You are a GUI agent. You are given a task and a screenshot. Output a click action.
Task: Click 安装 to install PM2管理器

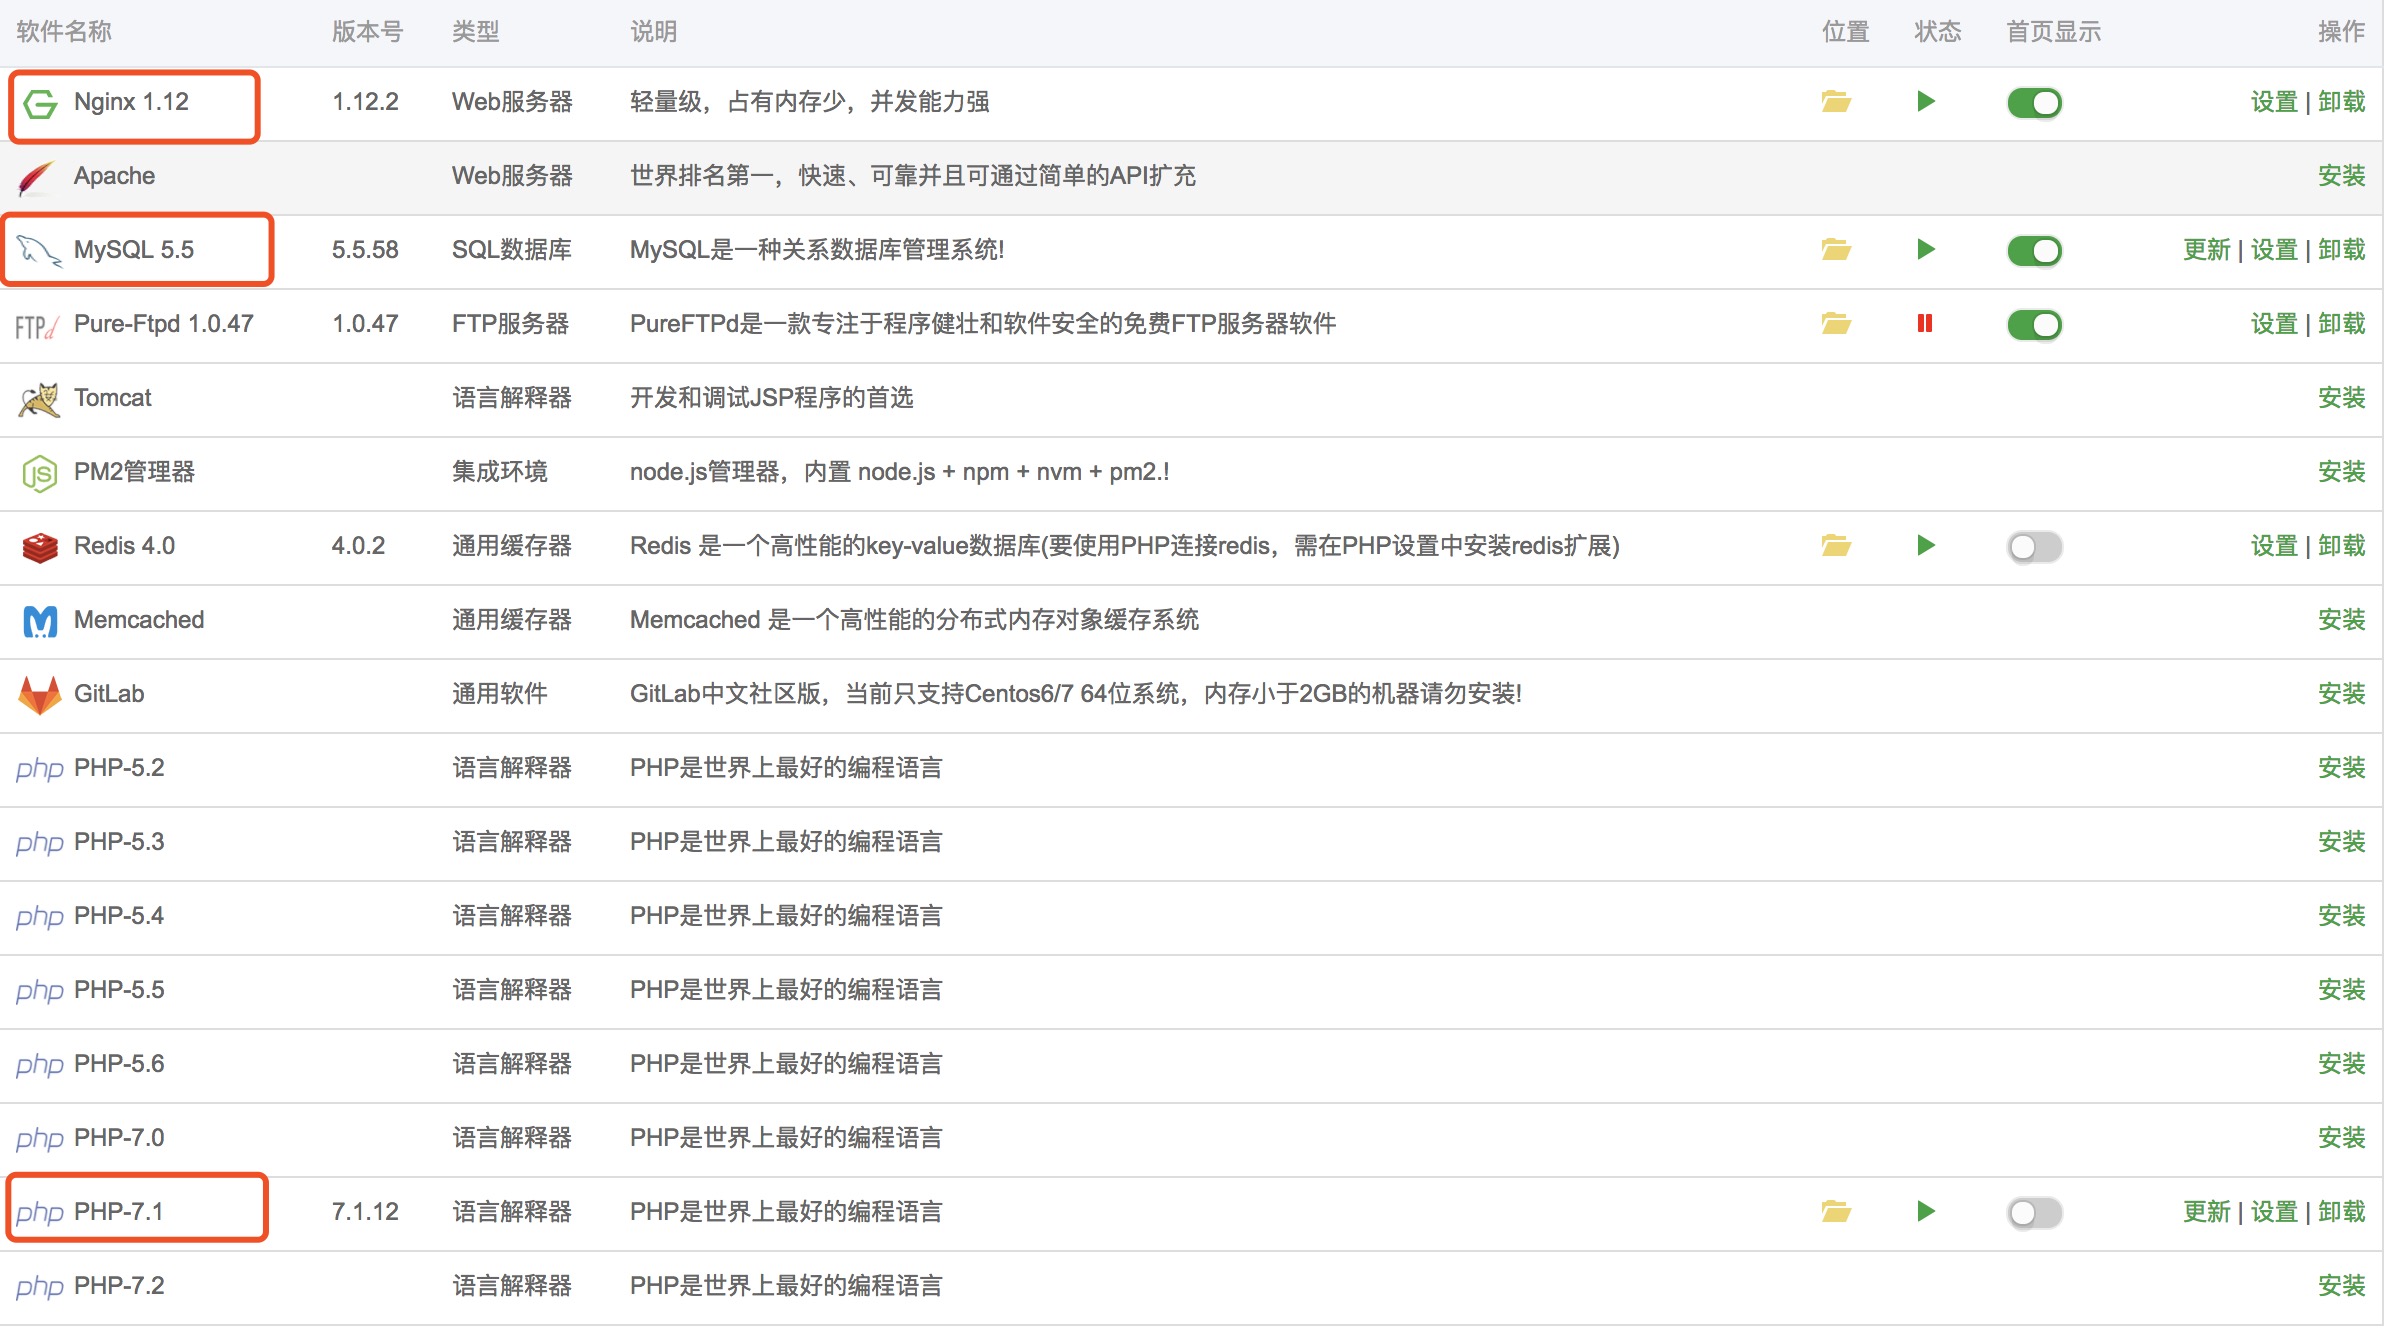click(2342, 472)
